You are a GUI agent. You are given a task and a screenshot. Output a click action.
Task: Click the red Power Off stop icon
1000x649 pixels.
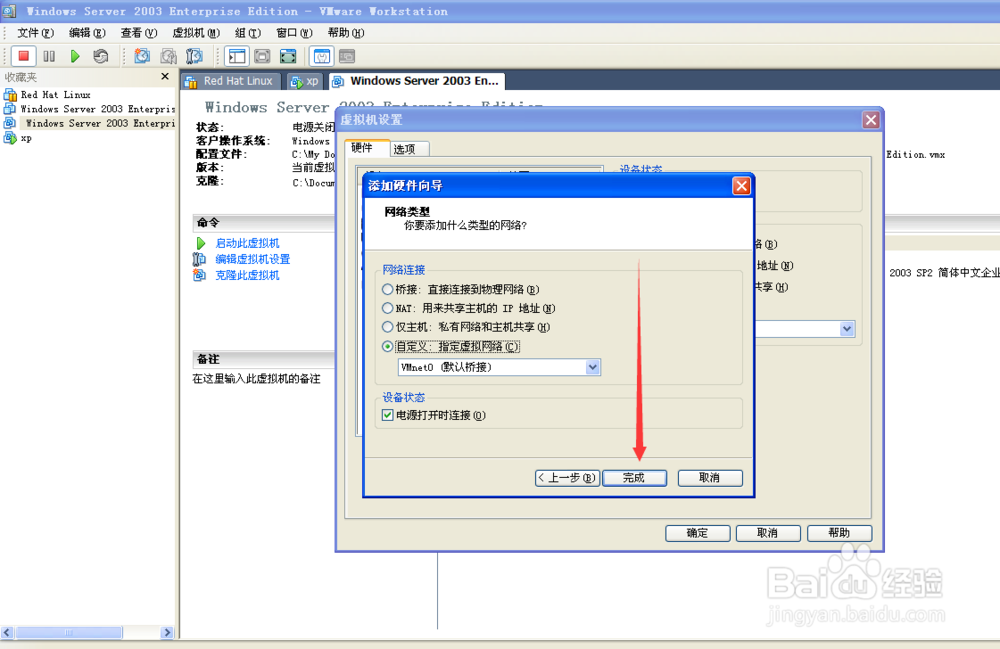click(24, 56)
